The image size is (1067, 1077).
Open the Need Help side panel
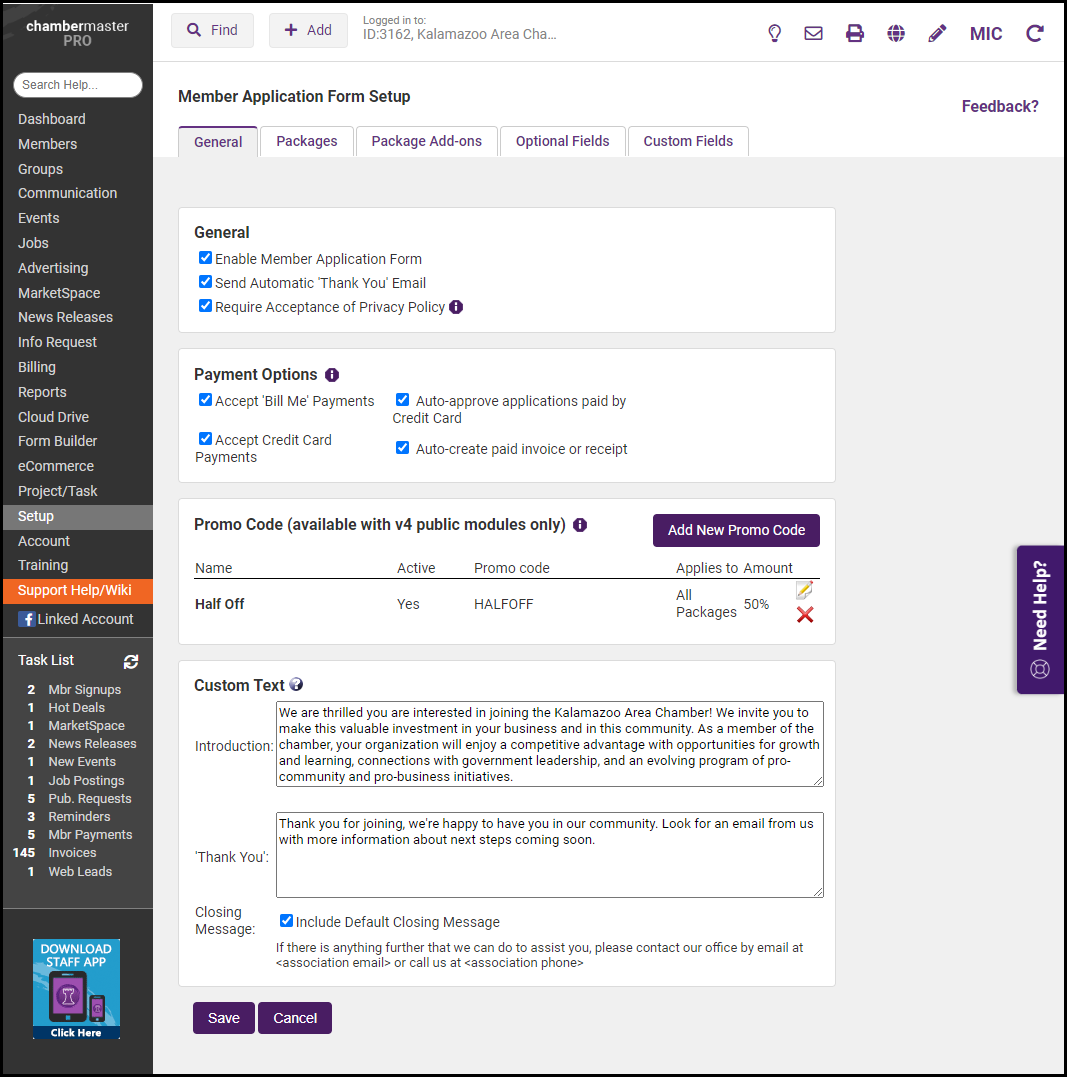[x=1040, y=619]
